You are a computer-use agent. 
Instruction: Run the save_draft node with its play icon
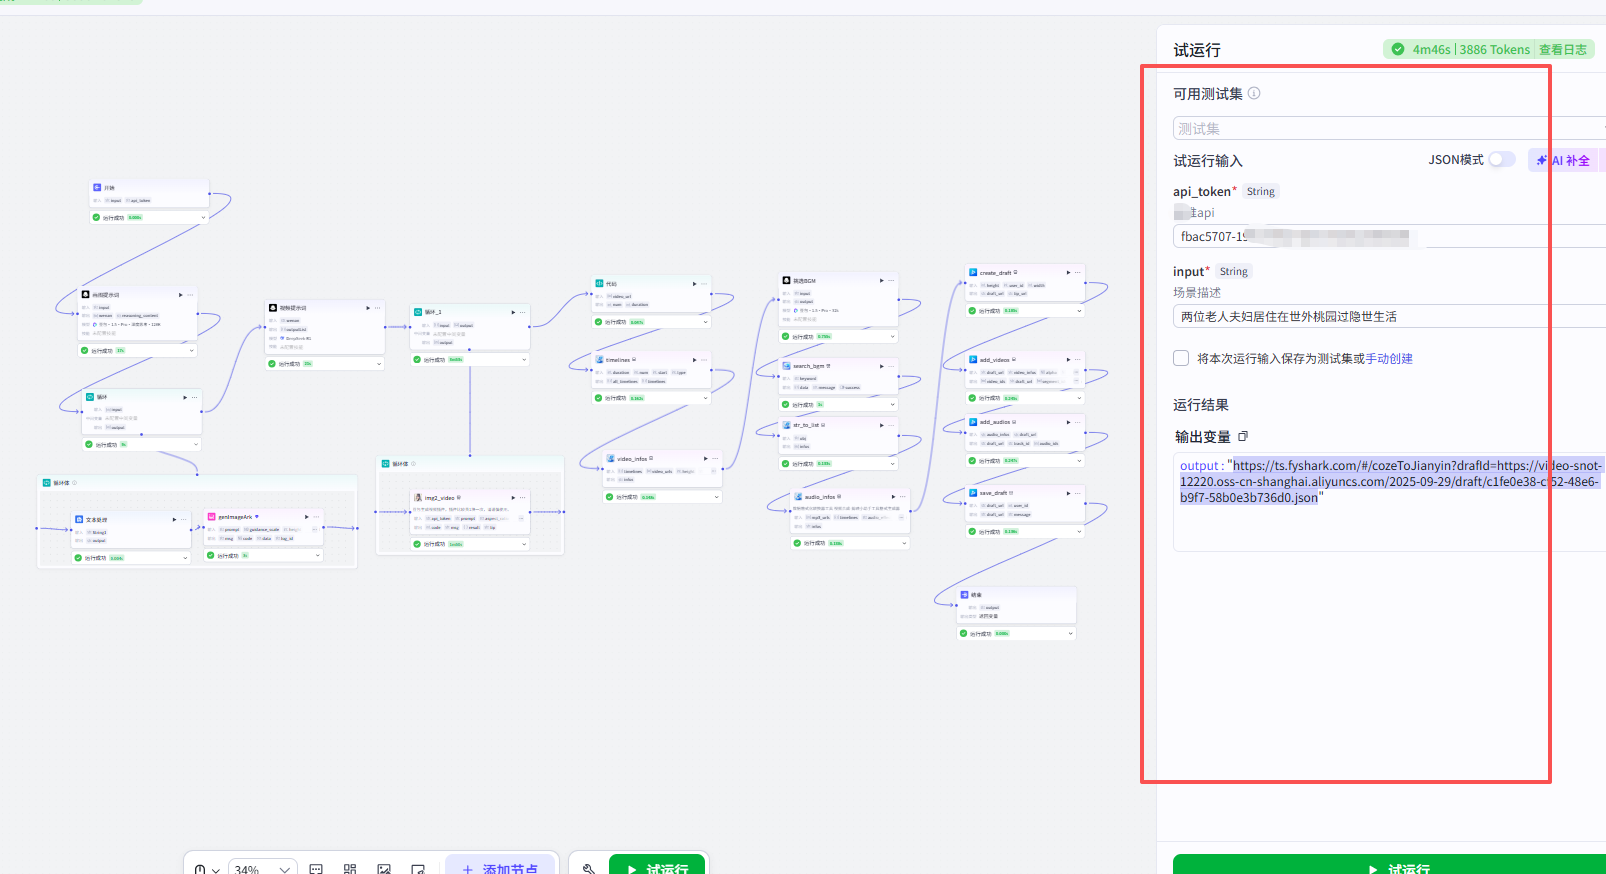pyautogui.click(x=1068, y=493)
